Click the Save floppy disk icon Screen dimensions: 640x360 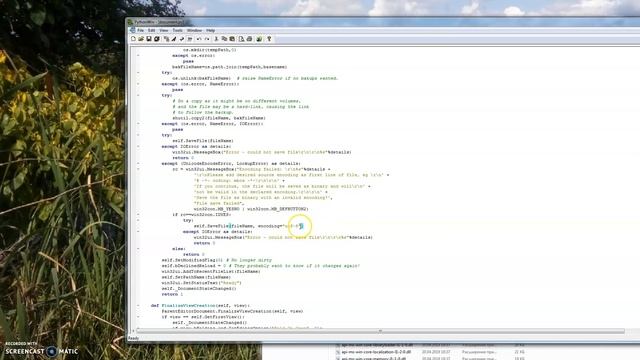click(149, 39)
